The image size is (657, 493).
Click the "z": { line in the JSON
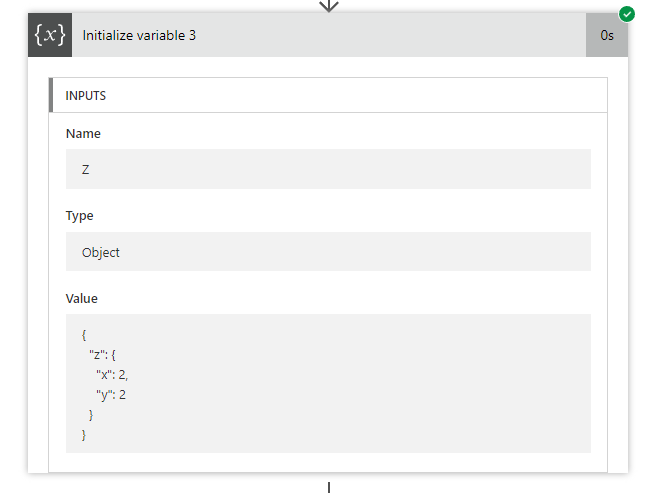click(x=103, y=355)
